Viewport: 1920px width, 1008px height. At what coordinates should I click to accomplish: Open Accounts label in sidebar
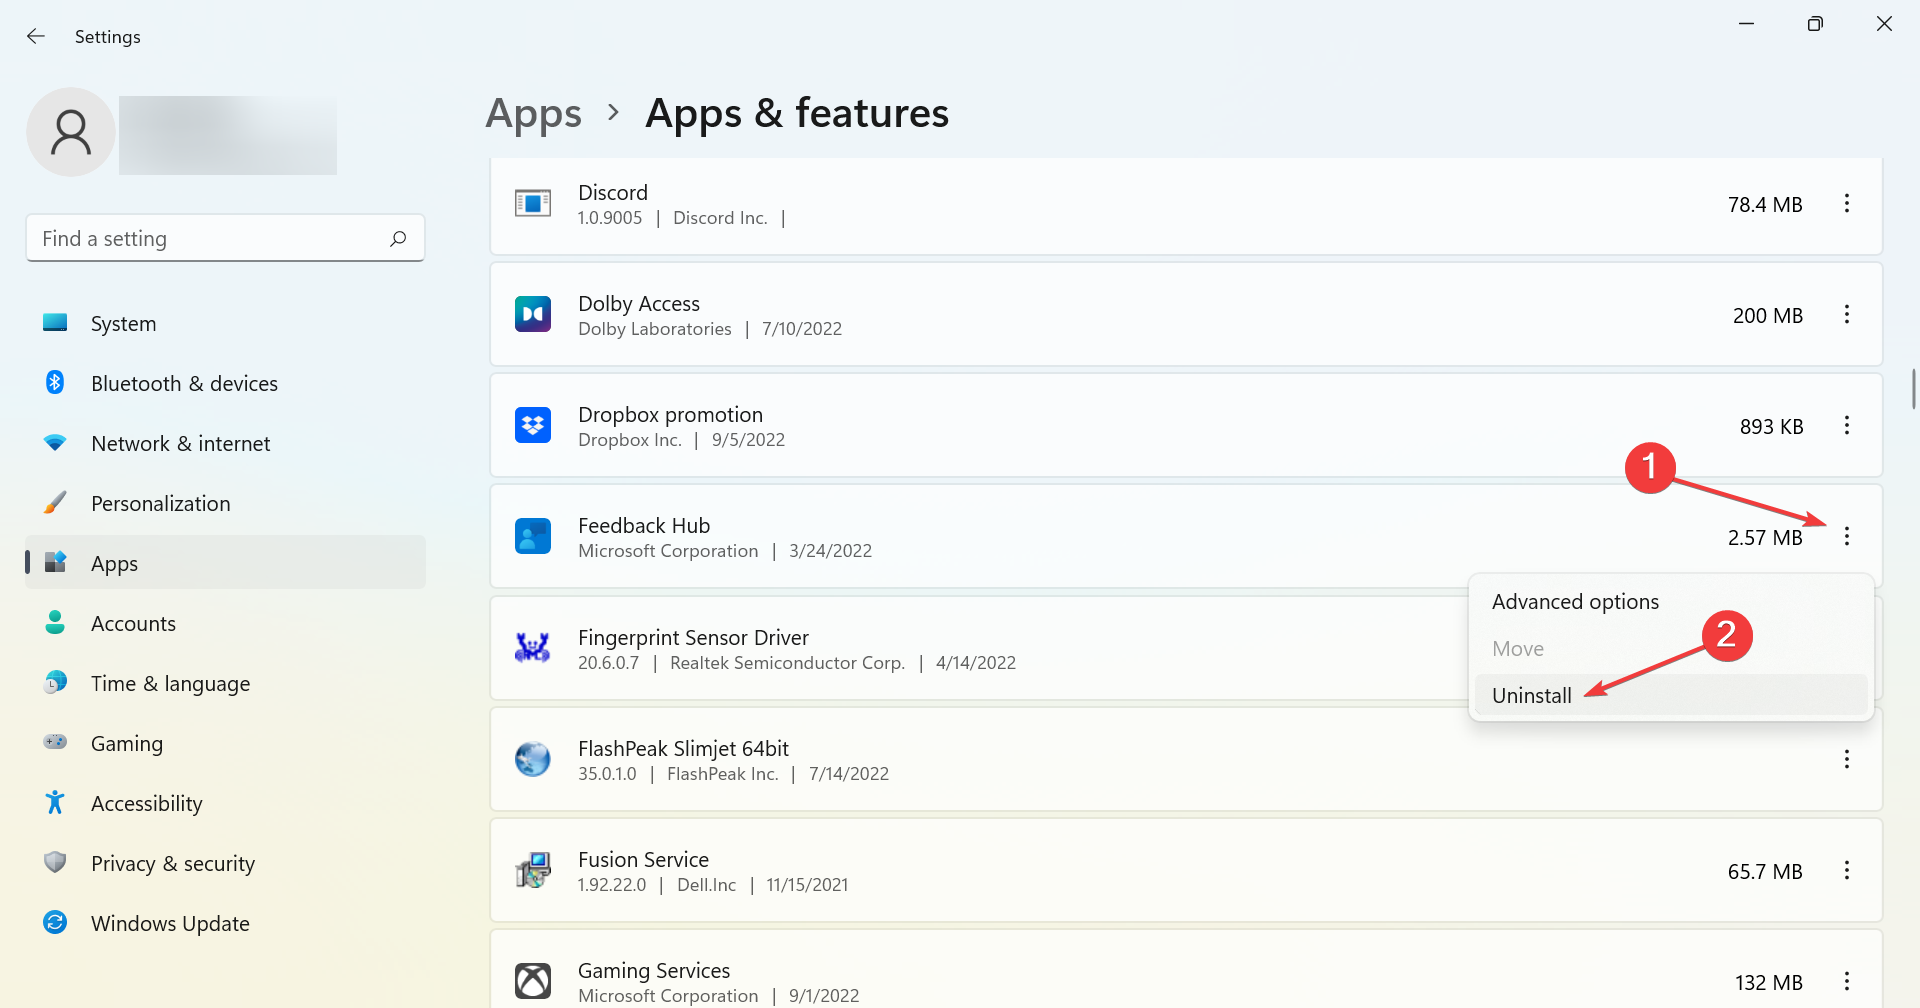(x=133, y=624)
